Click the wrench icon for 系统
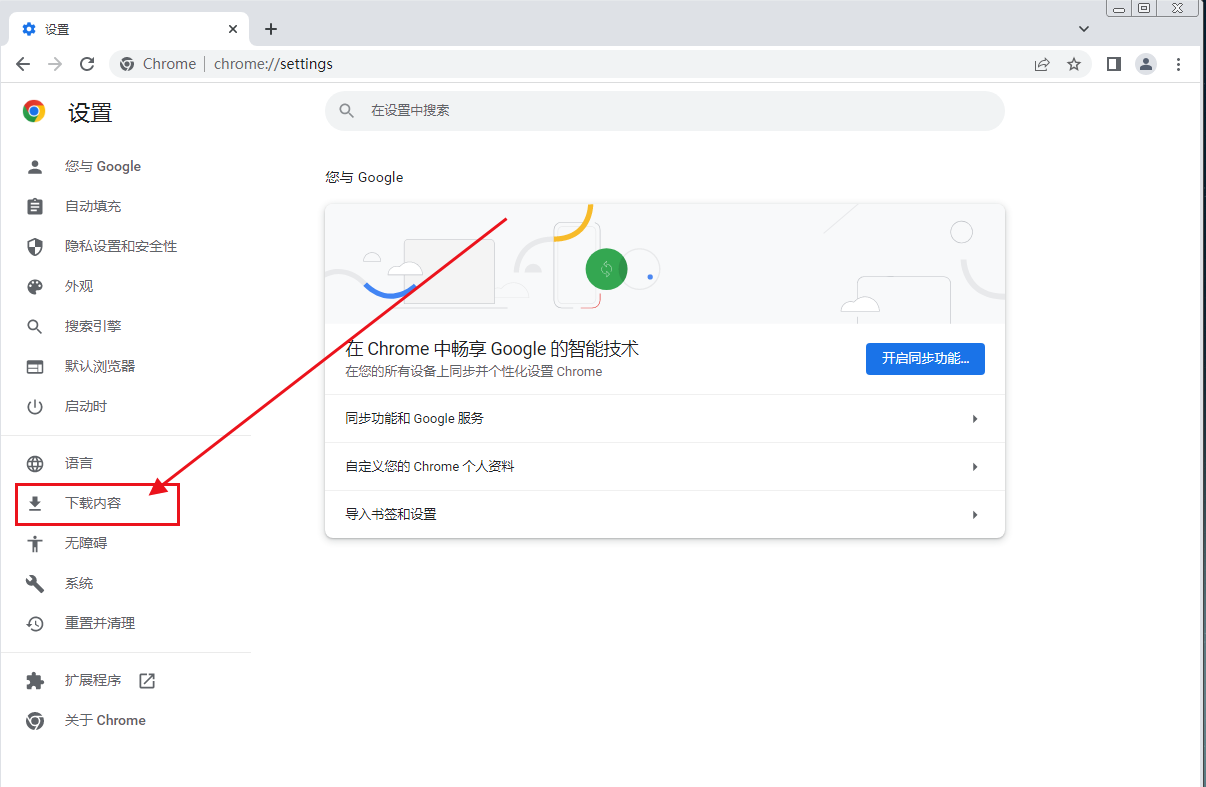This screenshot has width=1206, height=787. [35, 584]
